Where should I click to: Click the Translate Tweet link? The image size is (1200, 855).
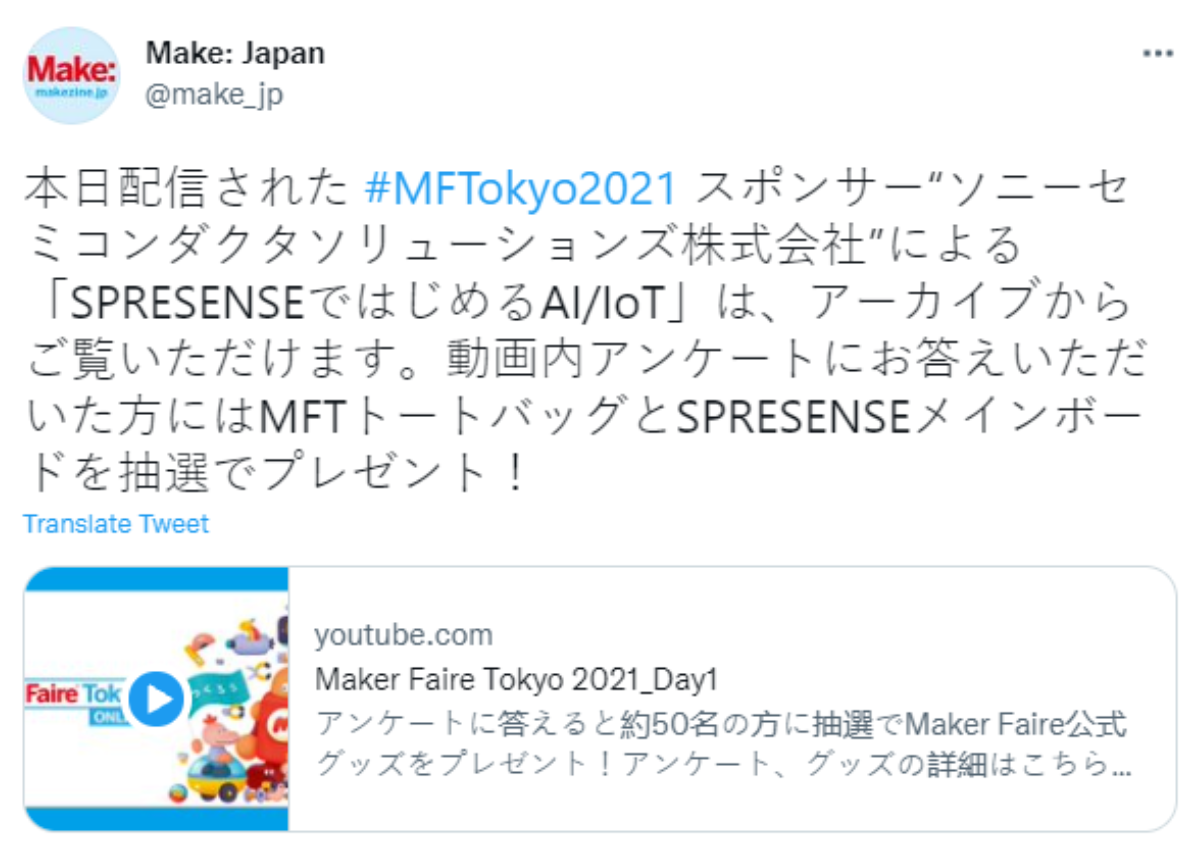116,524
